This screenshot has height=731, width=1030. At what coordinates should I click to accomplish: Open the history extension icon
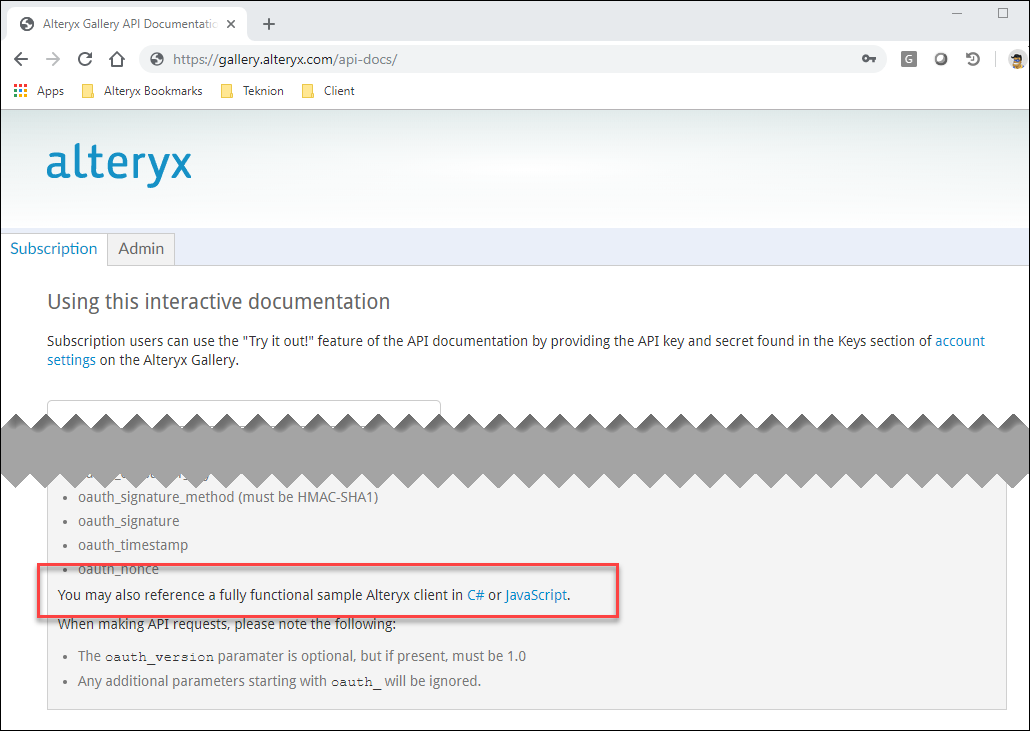point(972,59)
